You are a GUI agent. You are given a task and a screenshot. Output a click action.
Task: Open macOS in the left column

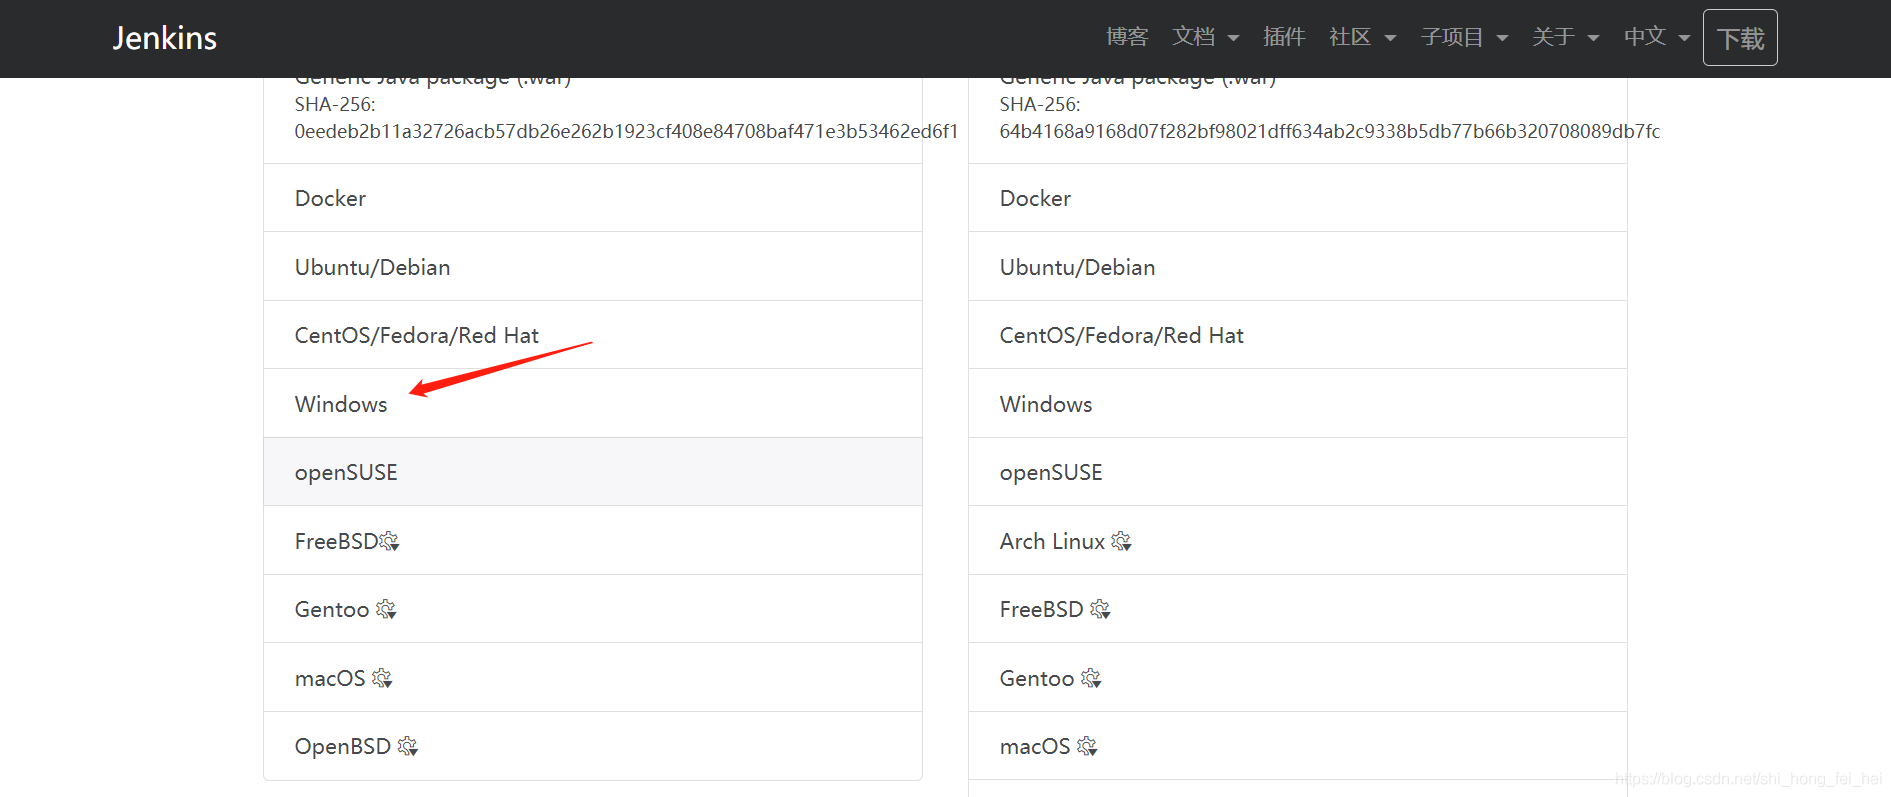593,678
